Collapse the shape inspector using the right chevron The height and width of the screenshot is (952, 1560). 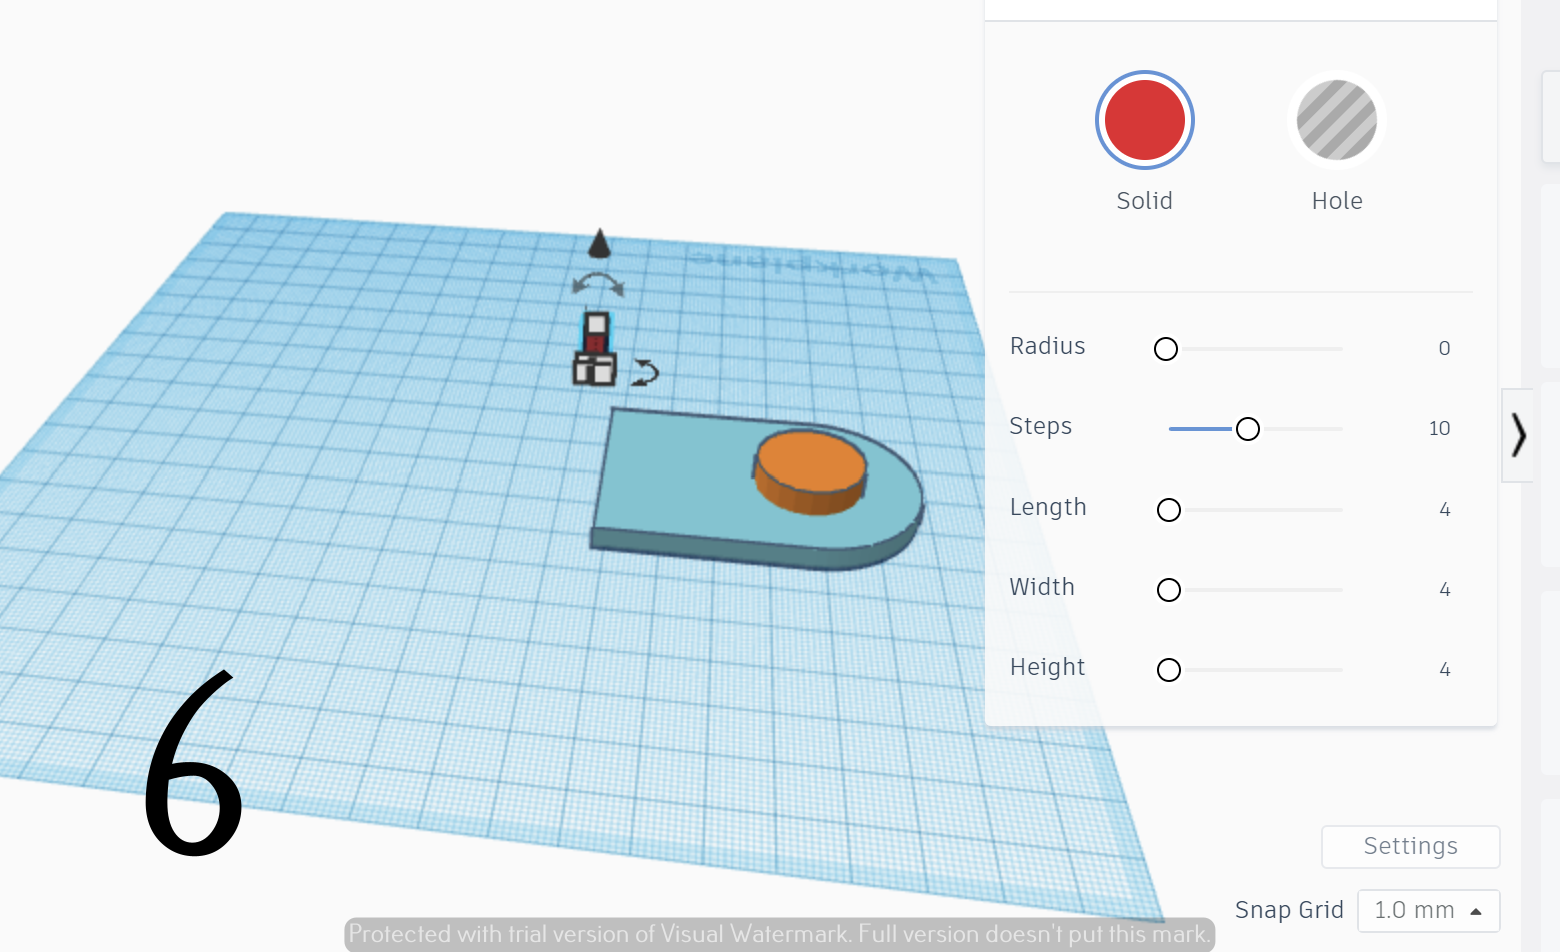tap(1519, 435)
